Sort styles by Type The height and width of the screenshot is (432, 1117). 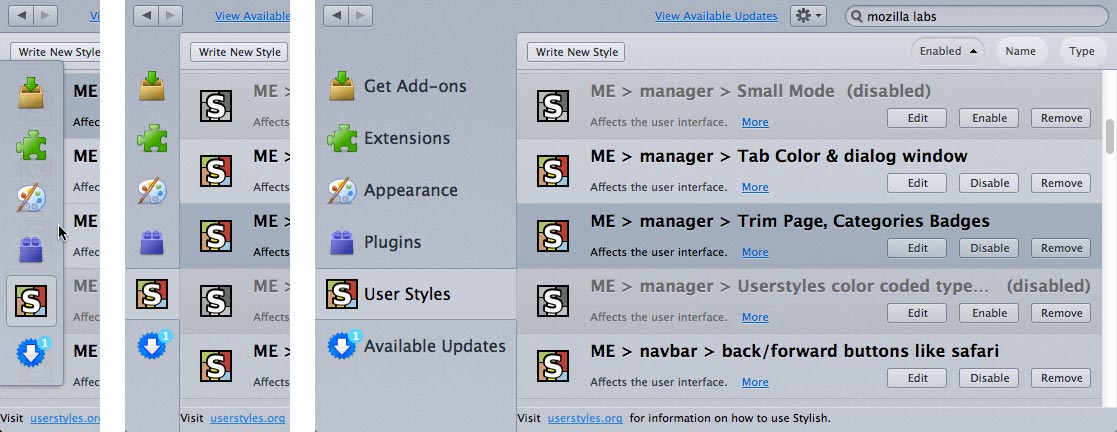click(1081, 51)
